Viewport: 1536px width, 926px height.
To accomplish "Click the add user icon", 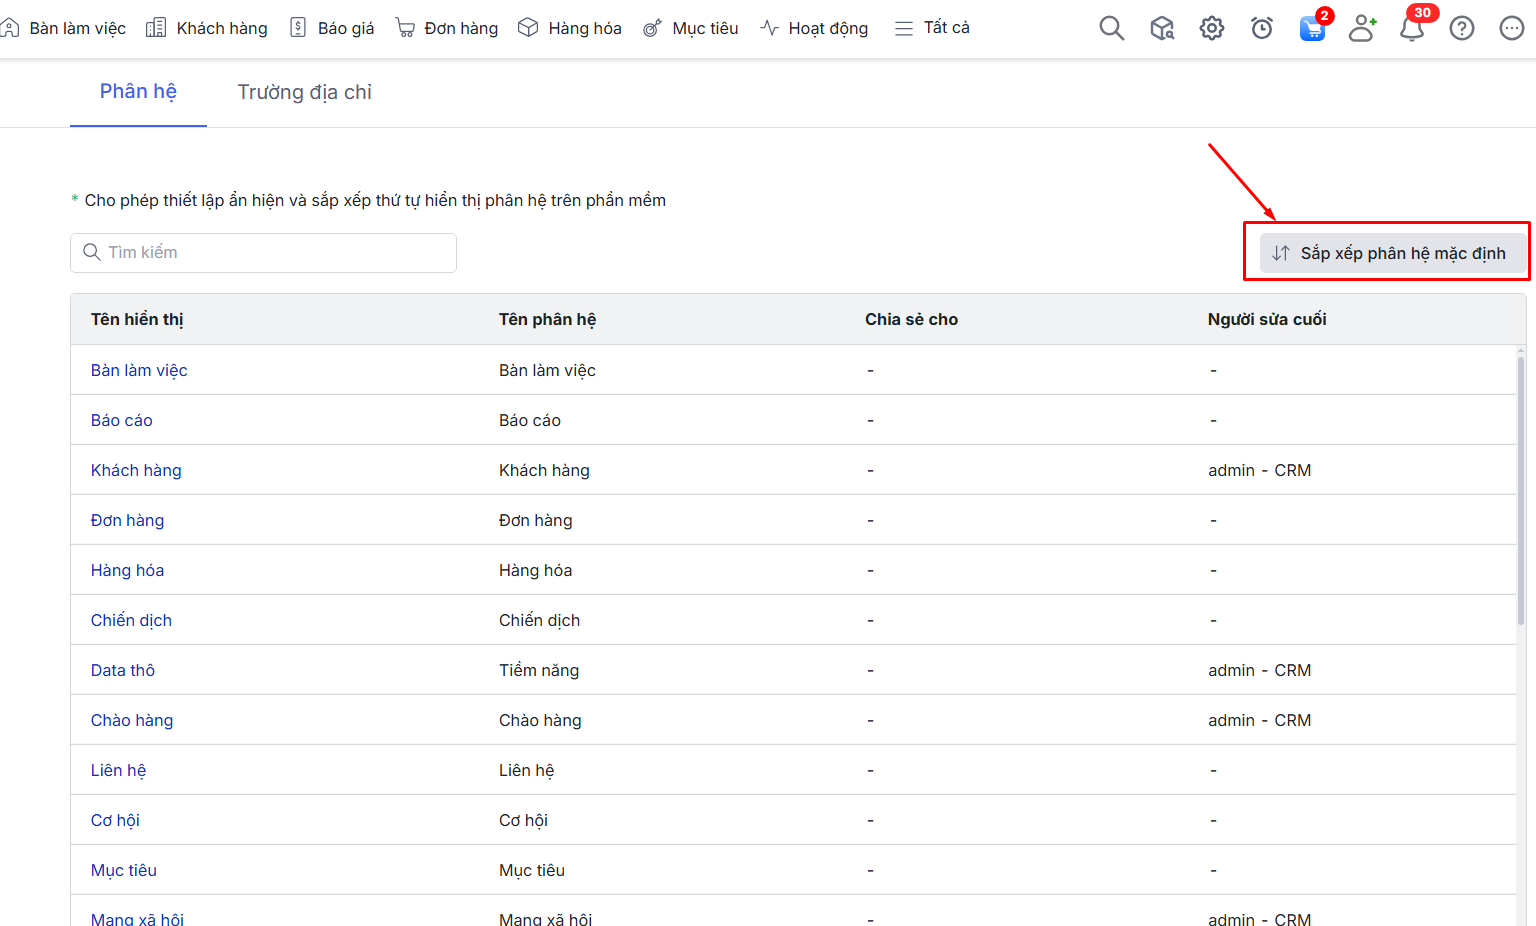I will click(x=1362, y=28).
